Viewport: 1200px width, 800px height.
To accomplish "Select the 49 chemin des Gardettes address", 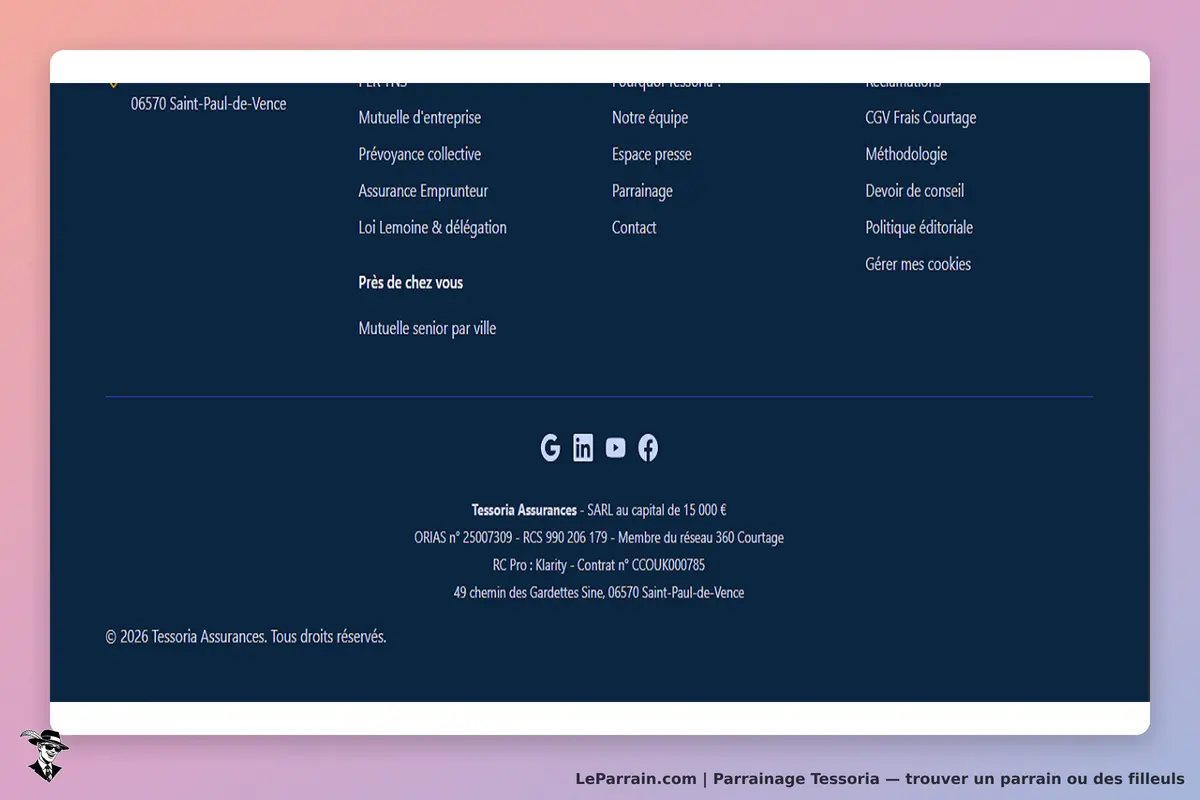I will coord(599,593).
